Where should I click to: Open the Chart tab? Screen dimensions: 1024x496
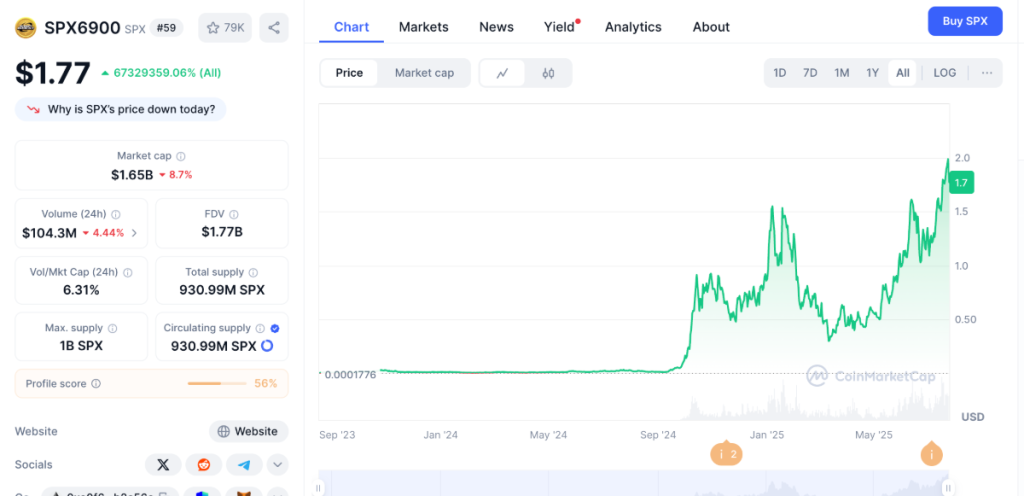(x=351, y=27)
